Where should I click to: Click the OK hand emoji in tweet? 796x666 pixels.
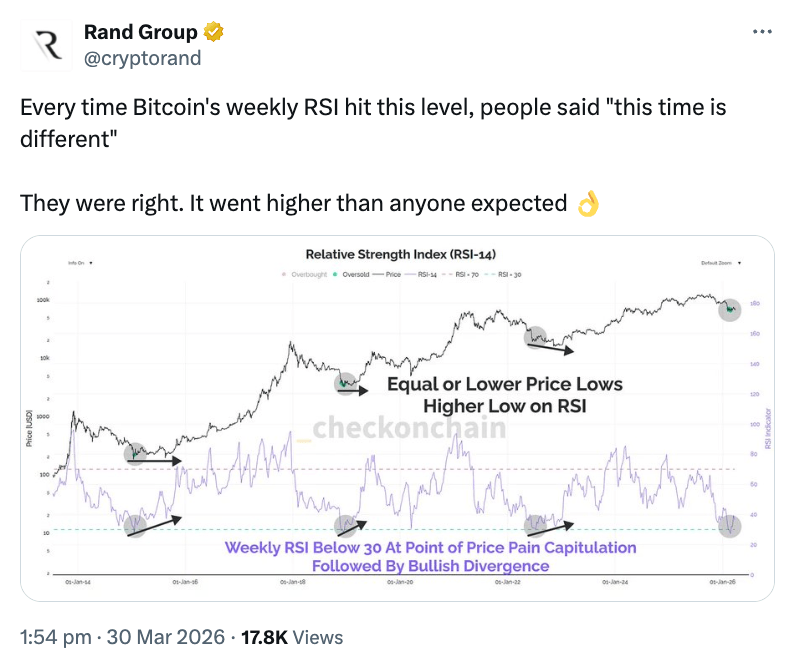point(588,204)
